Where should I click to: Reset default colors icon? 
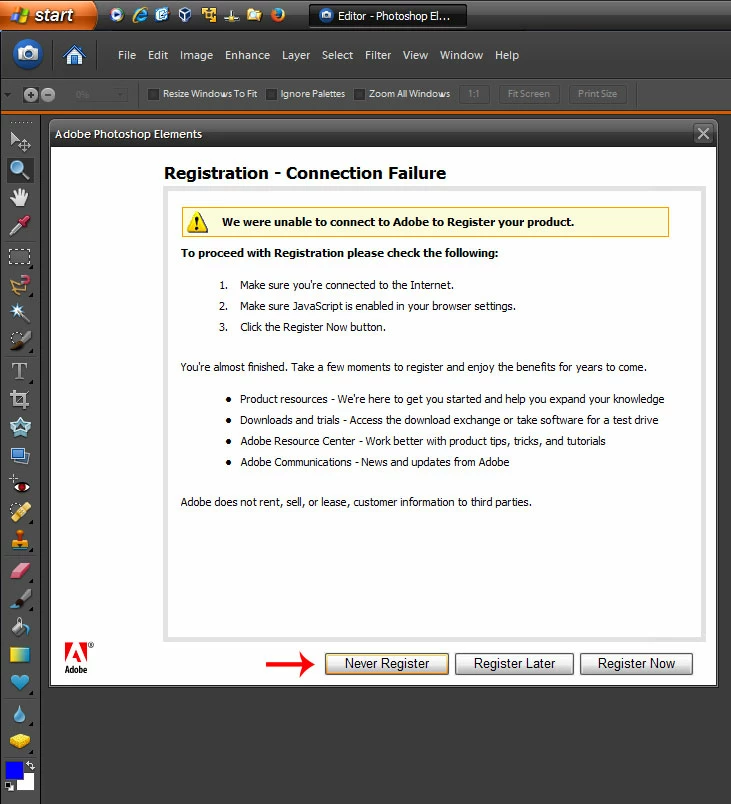click(9, 786)
